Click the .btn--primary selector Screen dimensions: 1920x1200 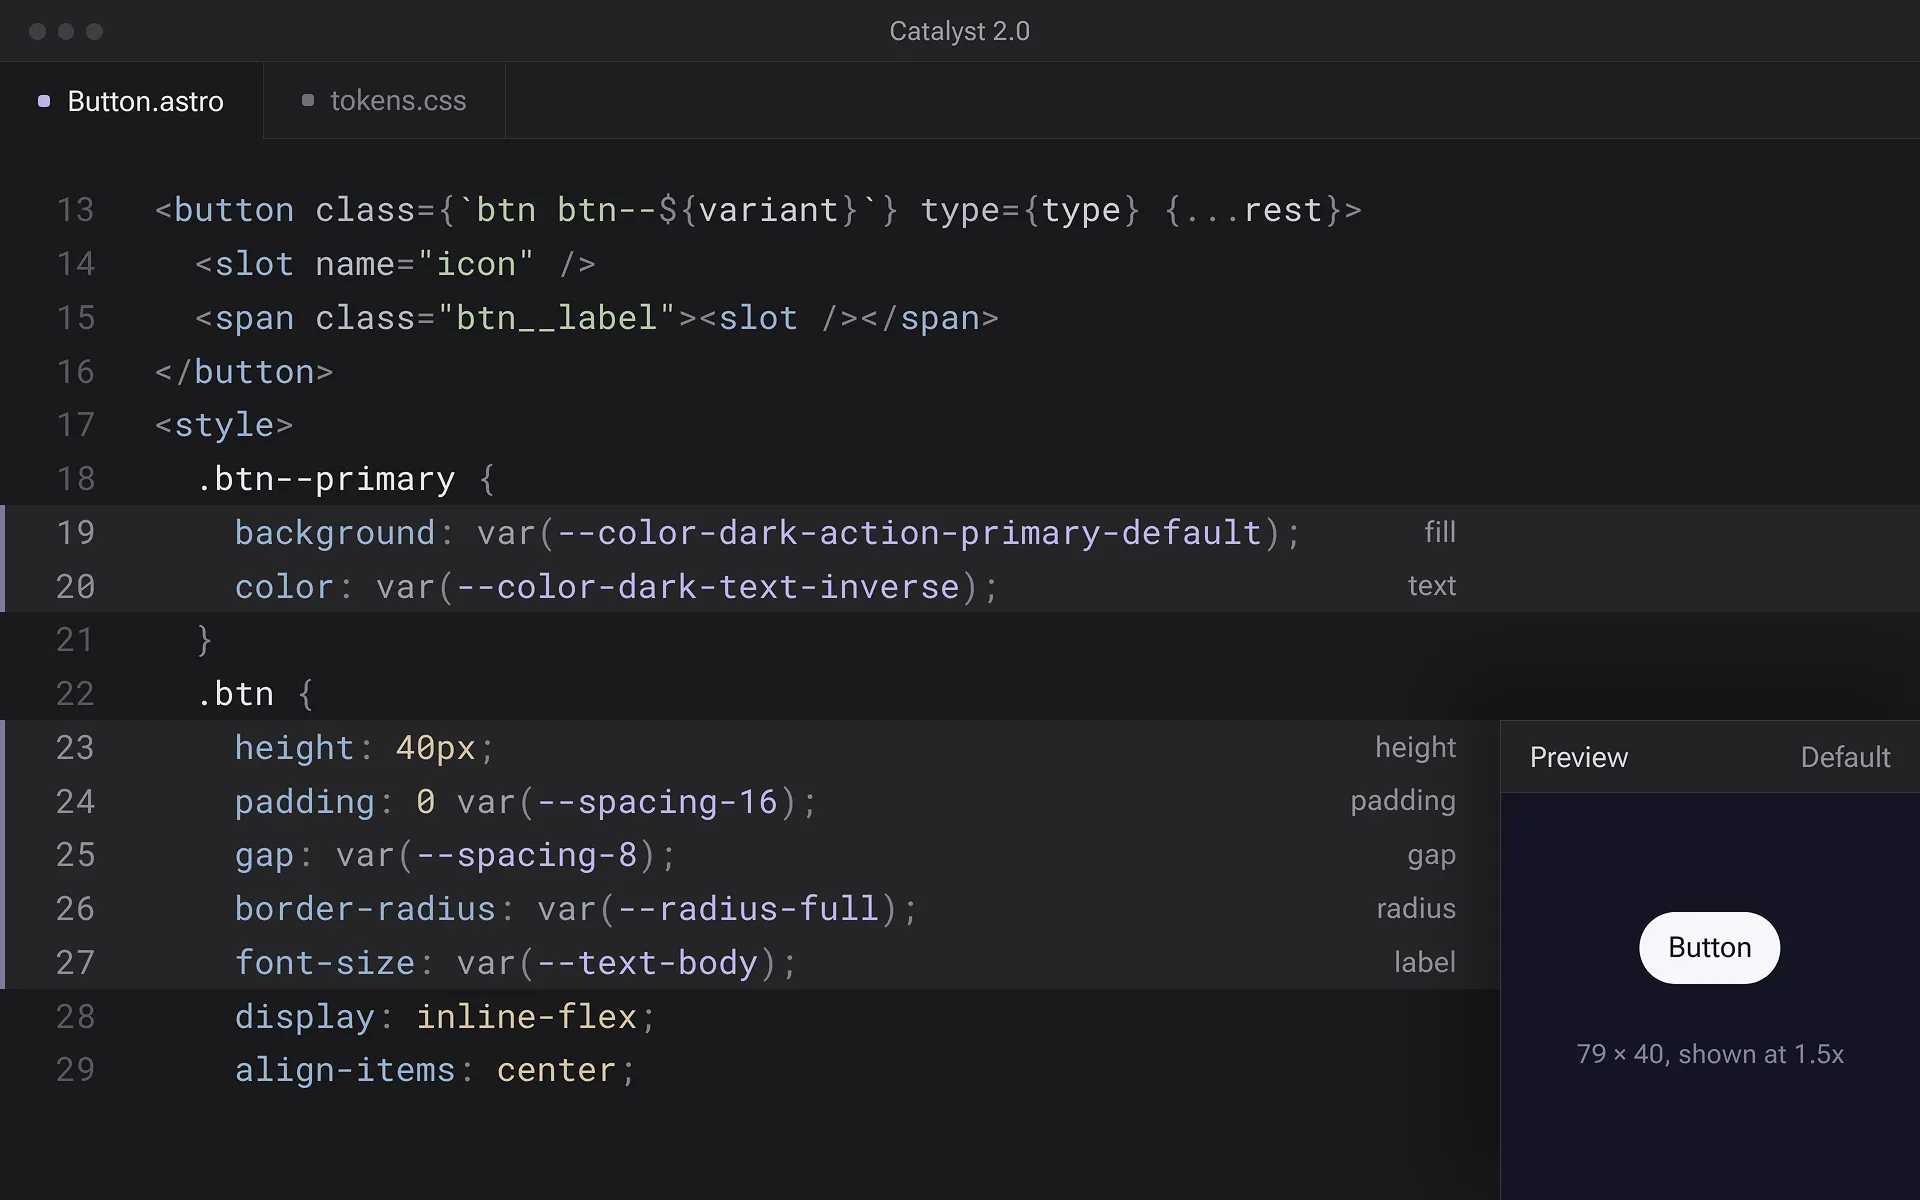[x=325, y=480]
